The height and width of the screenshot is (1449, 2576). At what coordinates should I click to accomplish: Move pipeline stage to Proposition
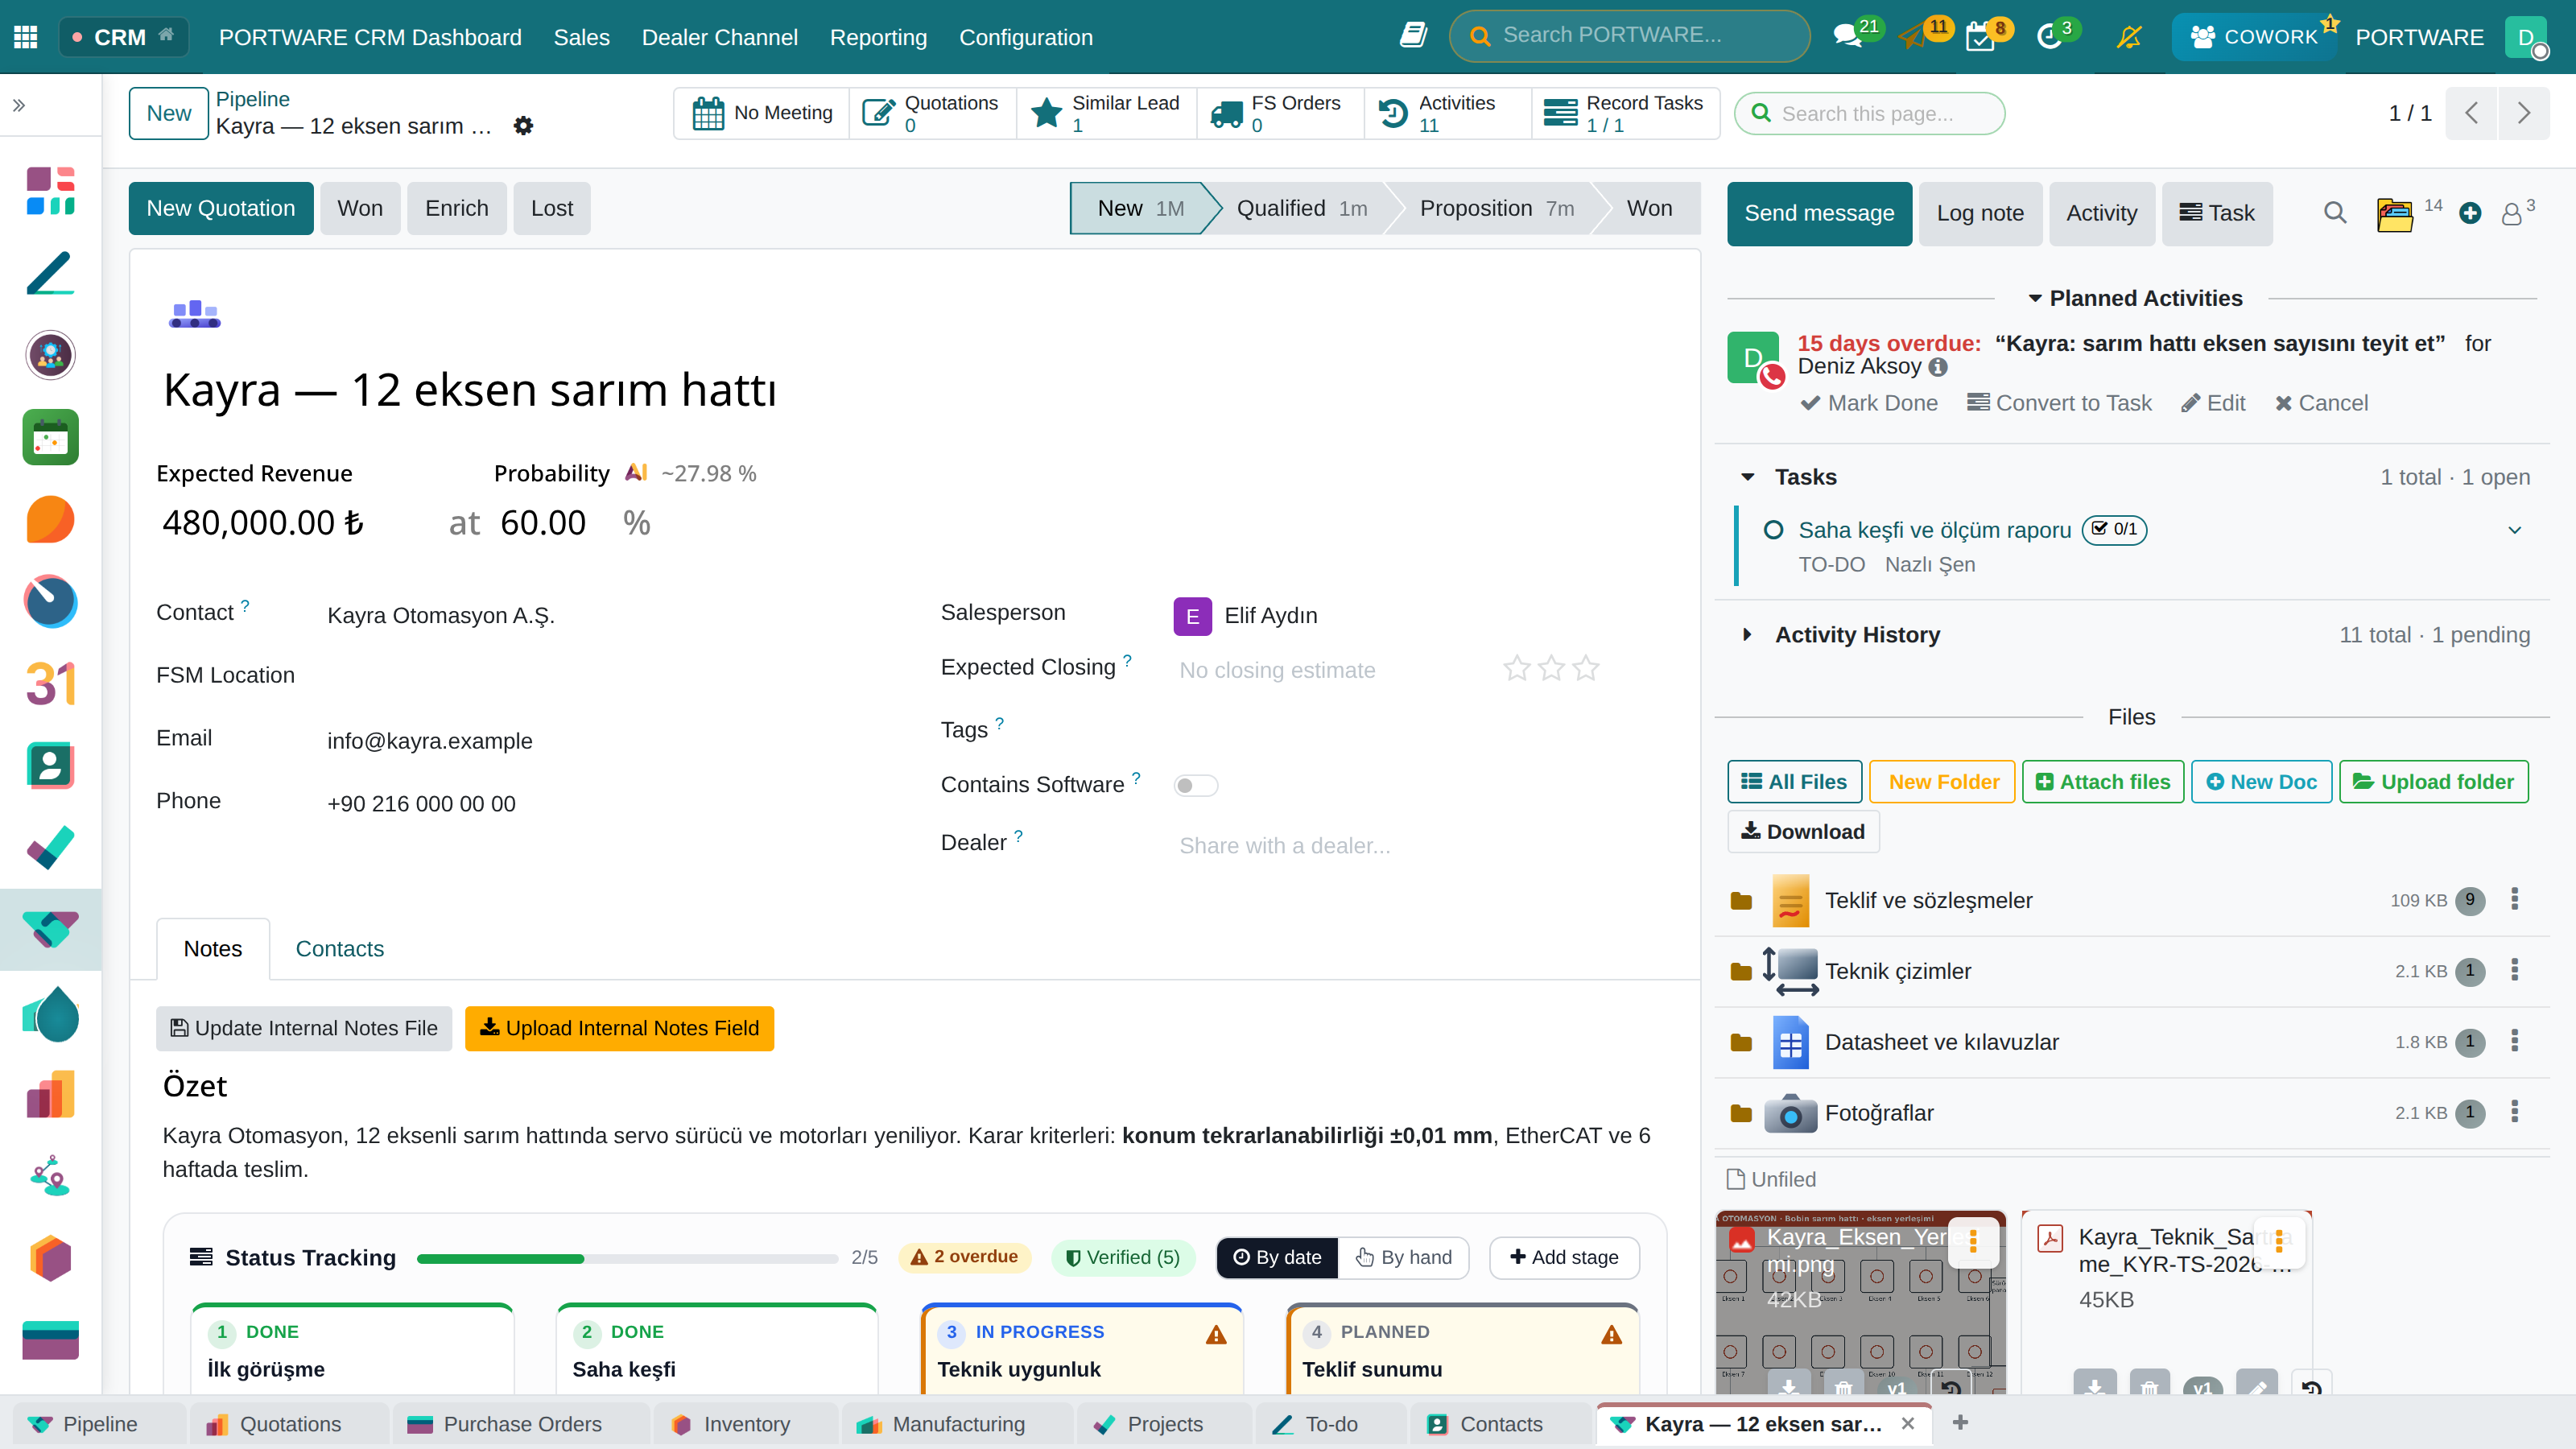coord(1496,208)
